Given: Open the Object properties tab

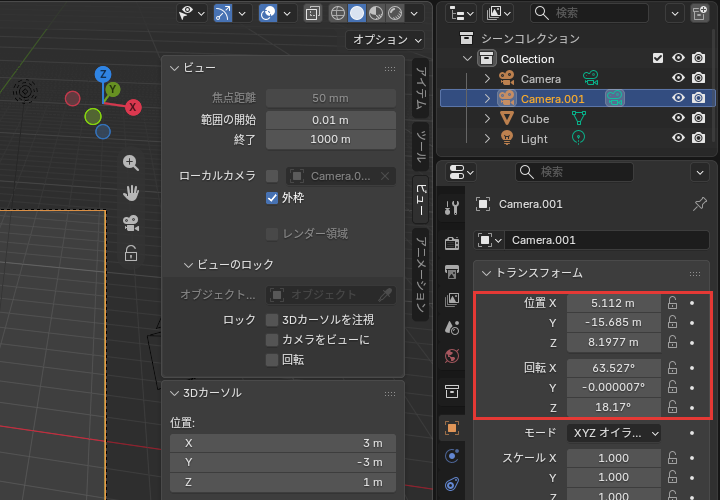Looking at the screenshot, I should (452, 428).
